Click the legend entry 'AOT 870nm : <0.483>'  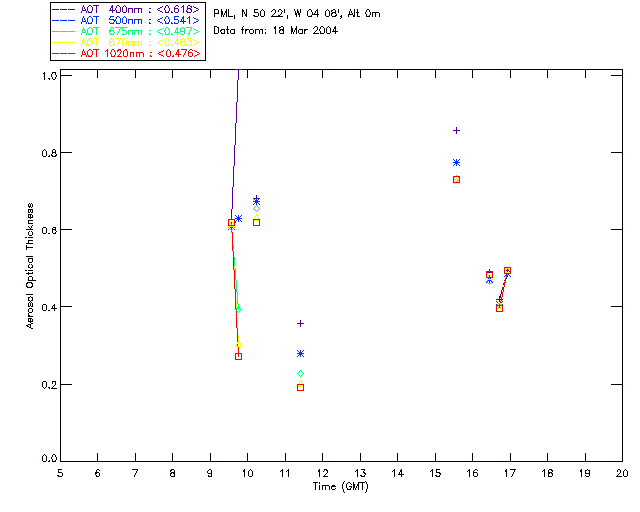126,42
